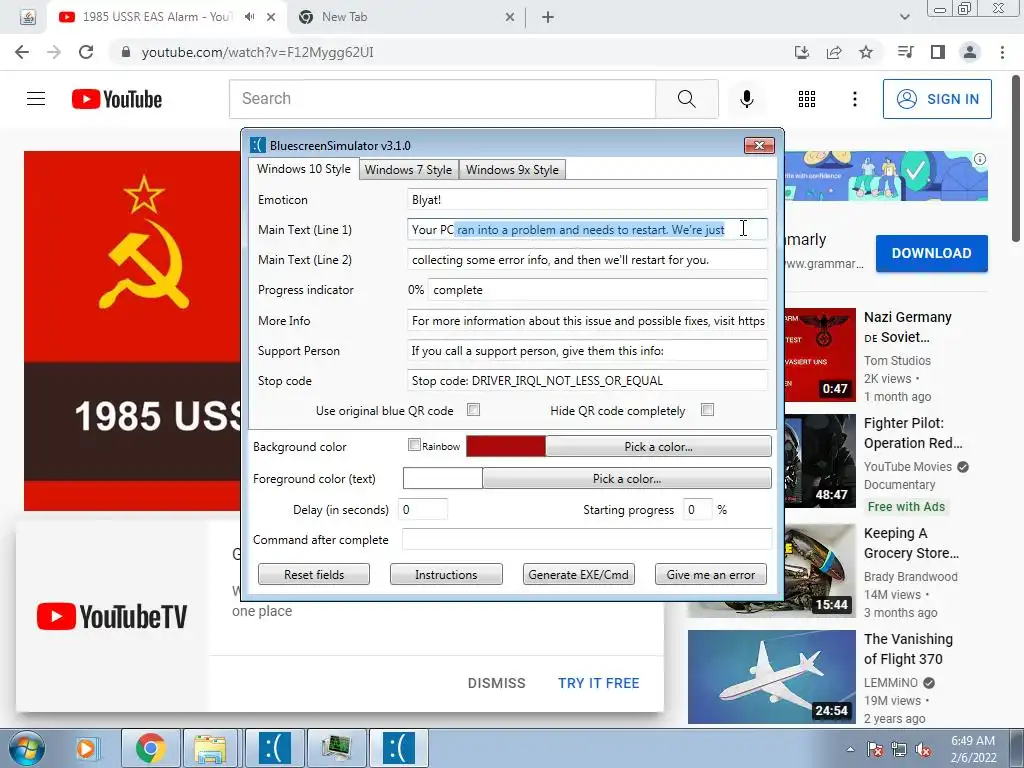Click the Chrome back arrow
The height and width of the screenshot is (768, 1024).
tap(22, 52)
